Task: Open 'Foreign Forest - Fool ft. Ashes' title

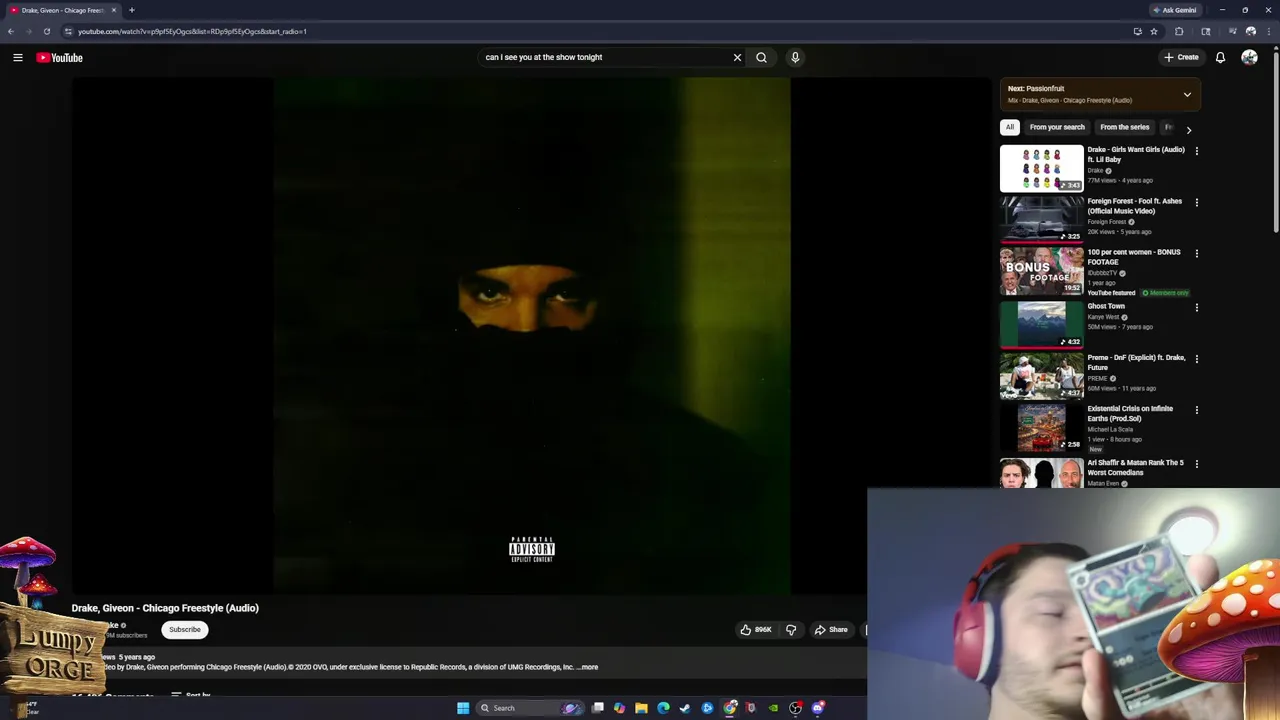Action: coord(1134,206)
